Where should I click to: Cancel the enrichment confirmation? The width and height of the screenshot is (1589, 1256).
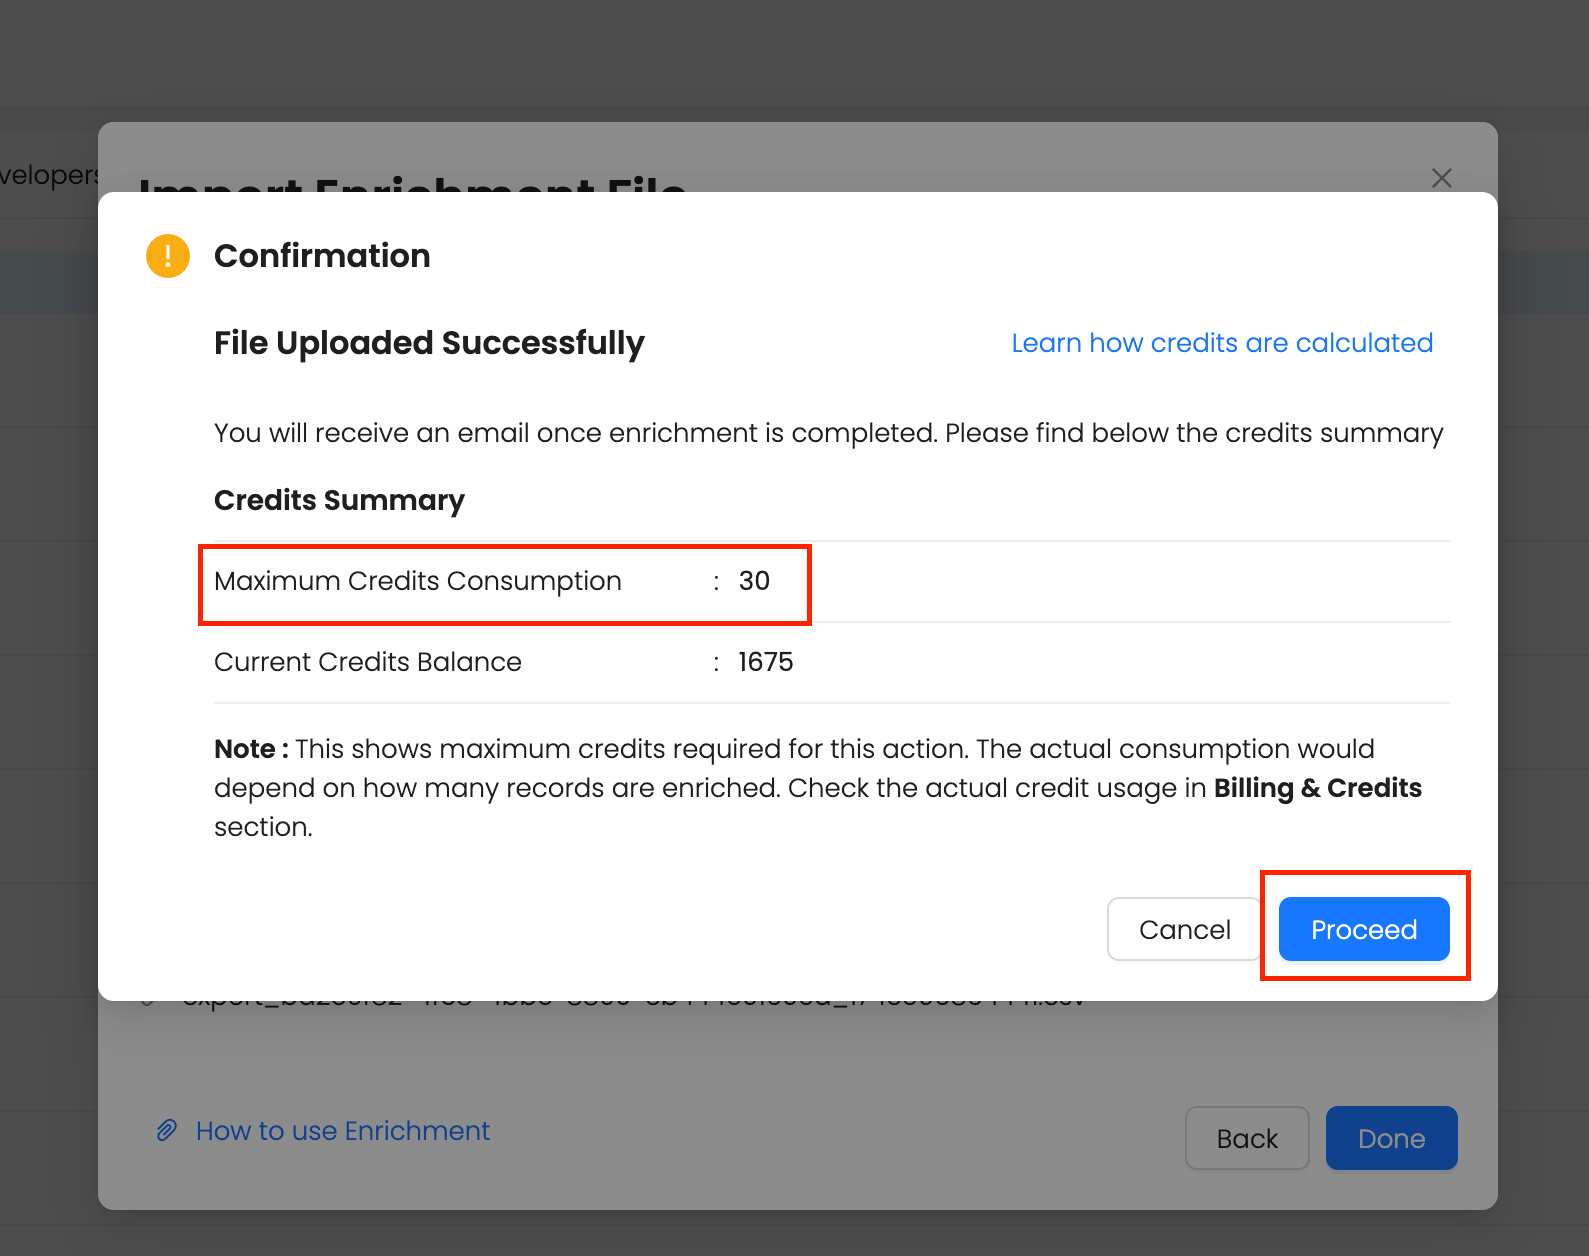pos(1184,929)
